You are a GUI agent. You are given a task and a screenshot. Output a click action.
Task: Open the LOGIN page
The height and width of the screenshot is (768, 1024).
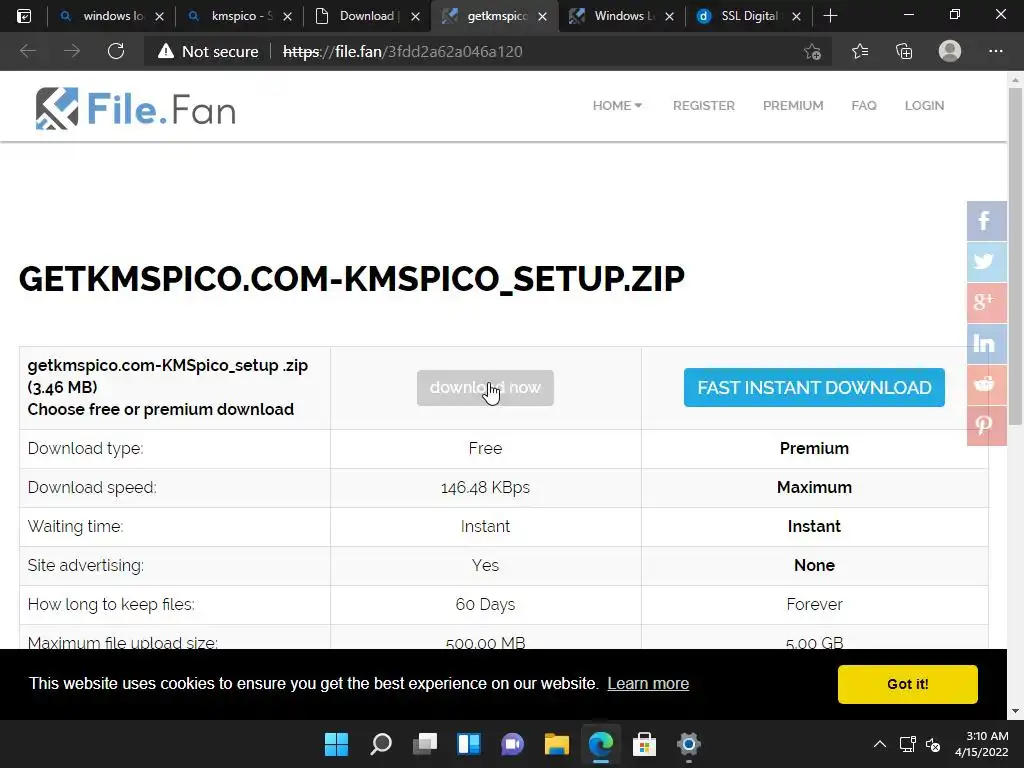click(924, 105)
